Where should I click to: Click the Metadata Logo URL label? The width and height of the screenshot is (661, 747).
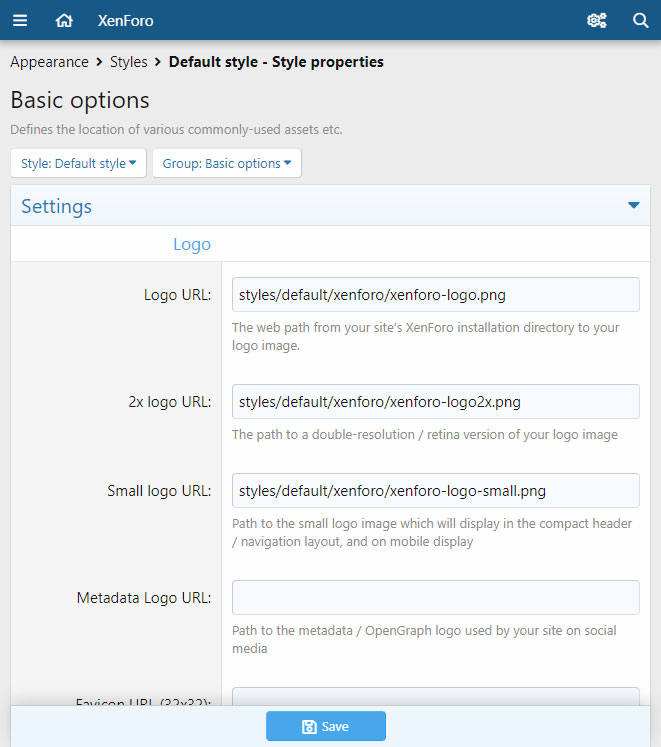144,598
